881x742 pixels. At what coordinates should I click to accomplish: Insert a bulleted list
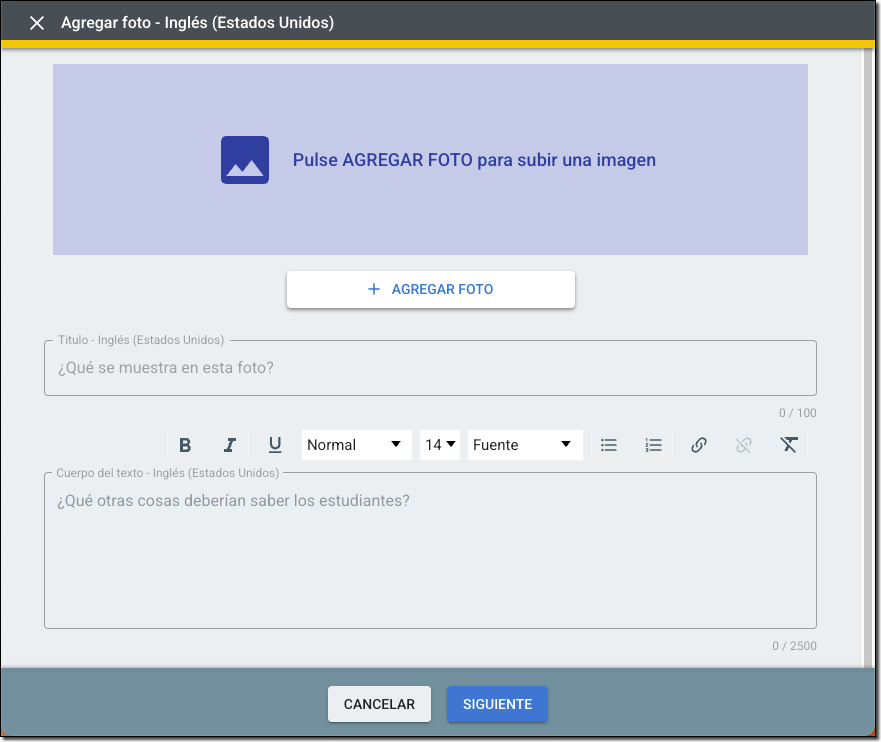click(x=608, y=445)
